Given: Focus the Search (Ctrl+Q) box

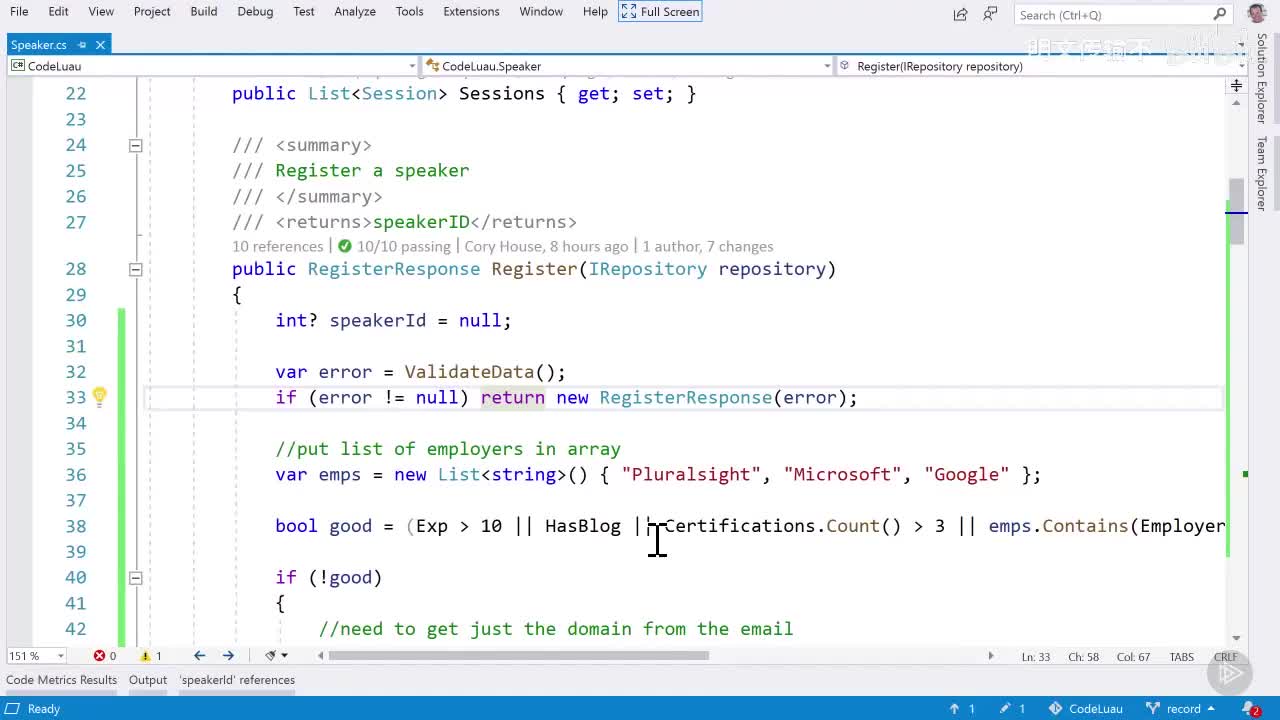Looking at the screenshot, I should (1122, 14).
